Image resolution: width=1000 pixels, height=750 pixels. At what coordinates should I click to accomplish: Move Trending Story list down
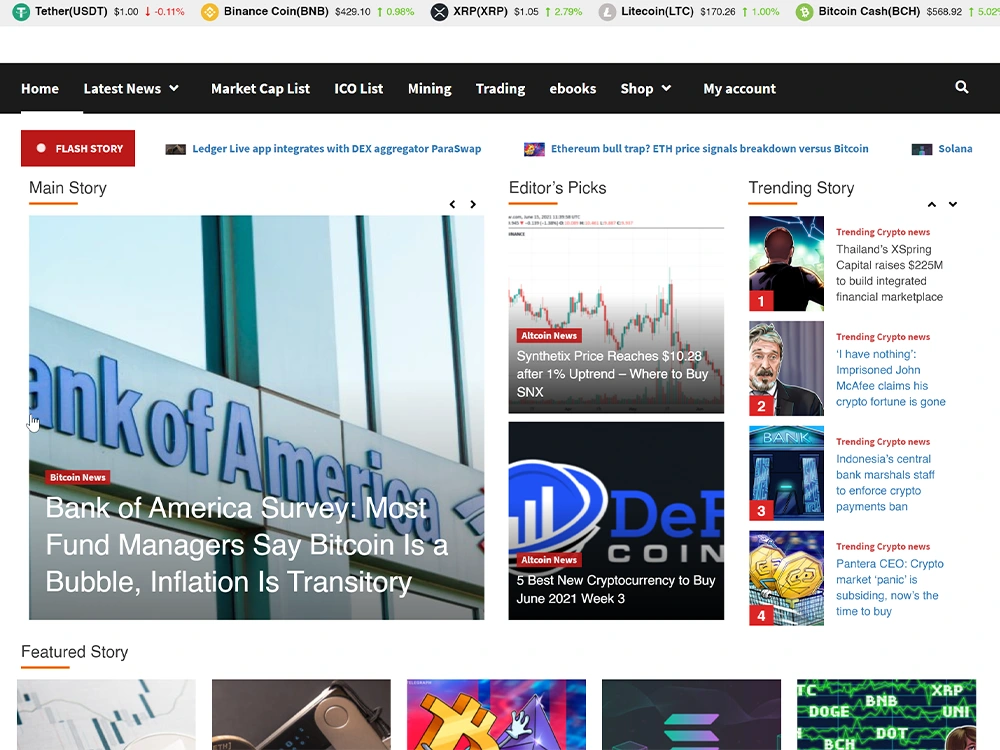[953, 204]
